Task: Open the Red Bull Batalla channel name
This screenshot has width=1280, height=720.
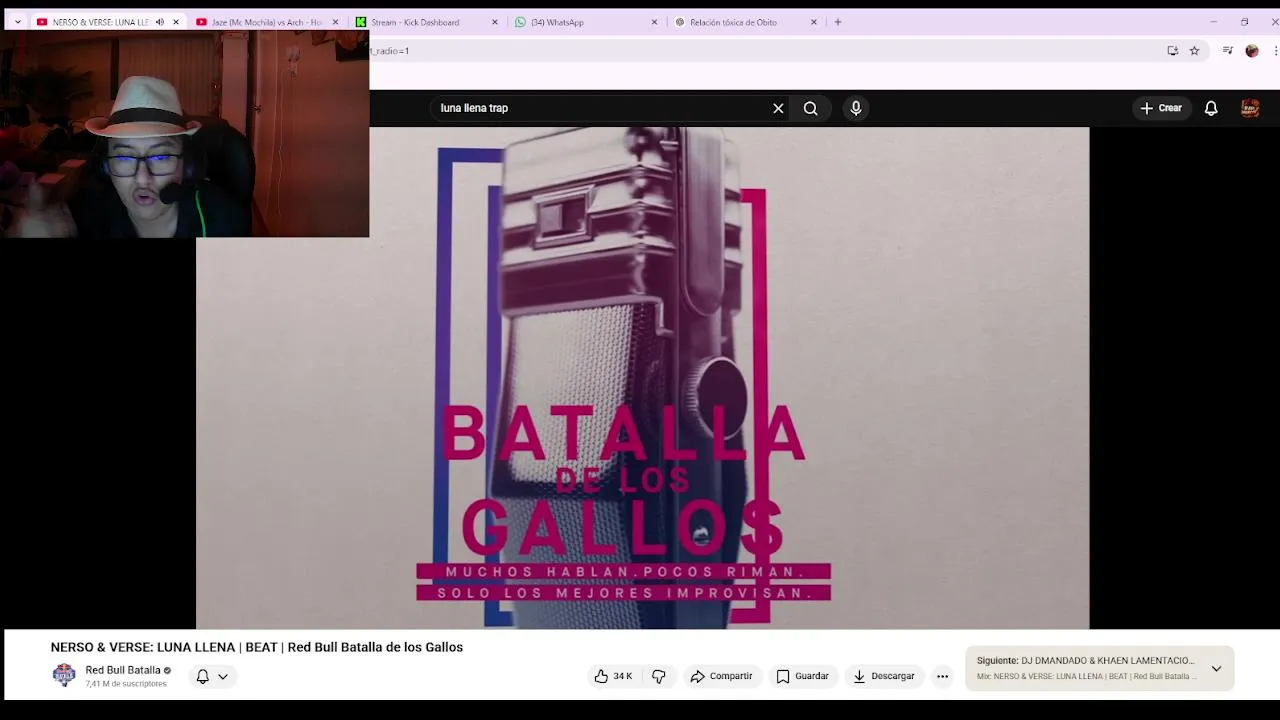Action: (123, 670)
